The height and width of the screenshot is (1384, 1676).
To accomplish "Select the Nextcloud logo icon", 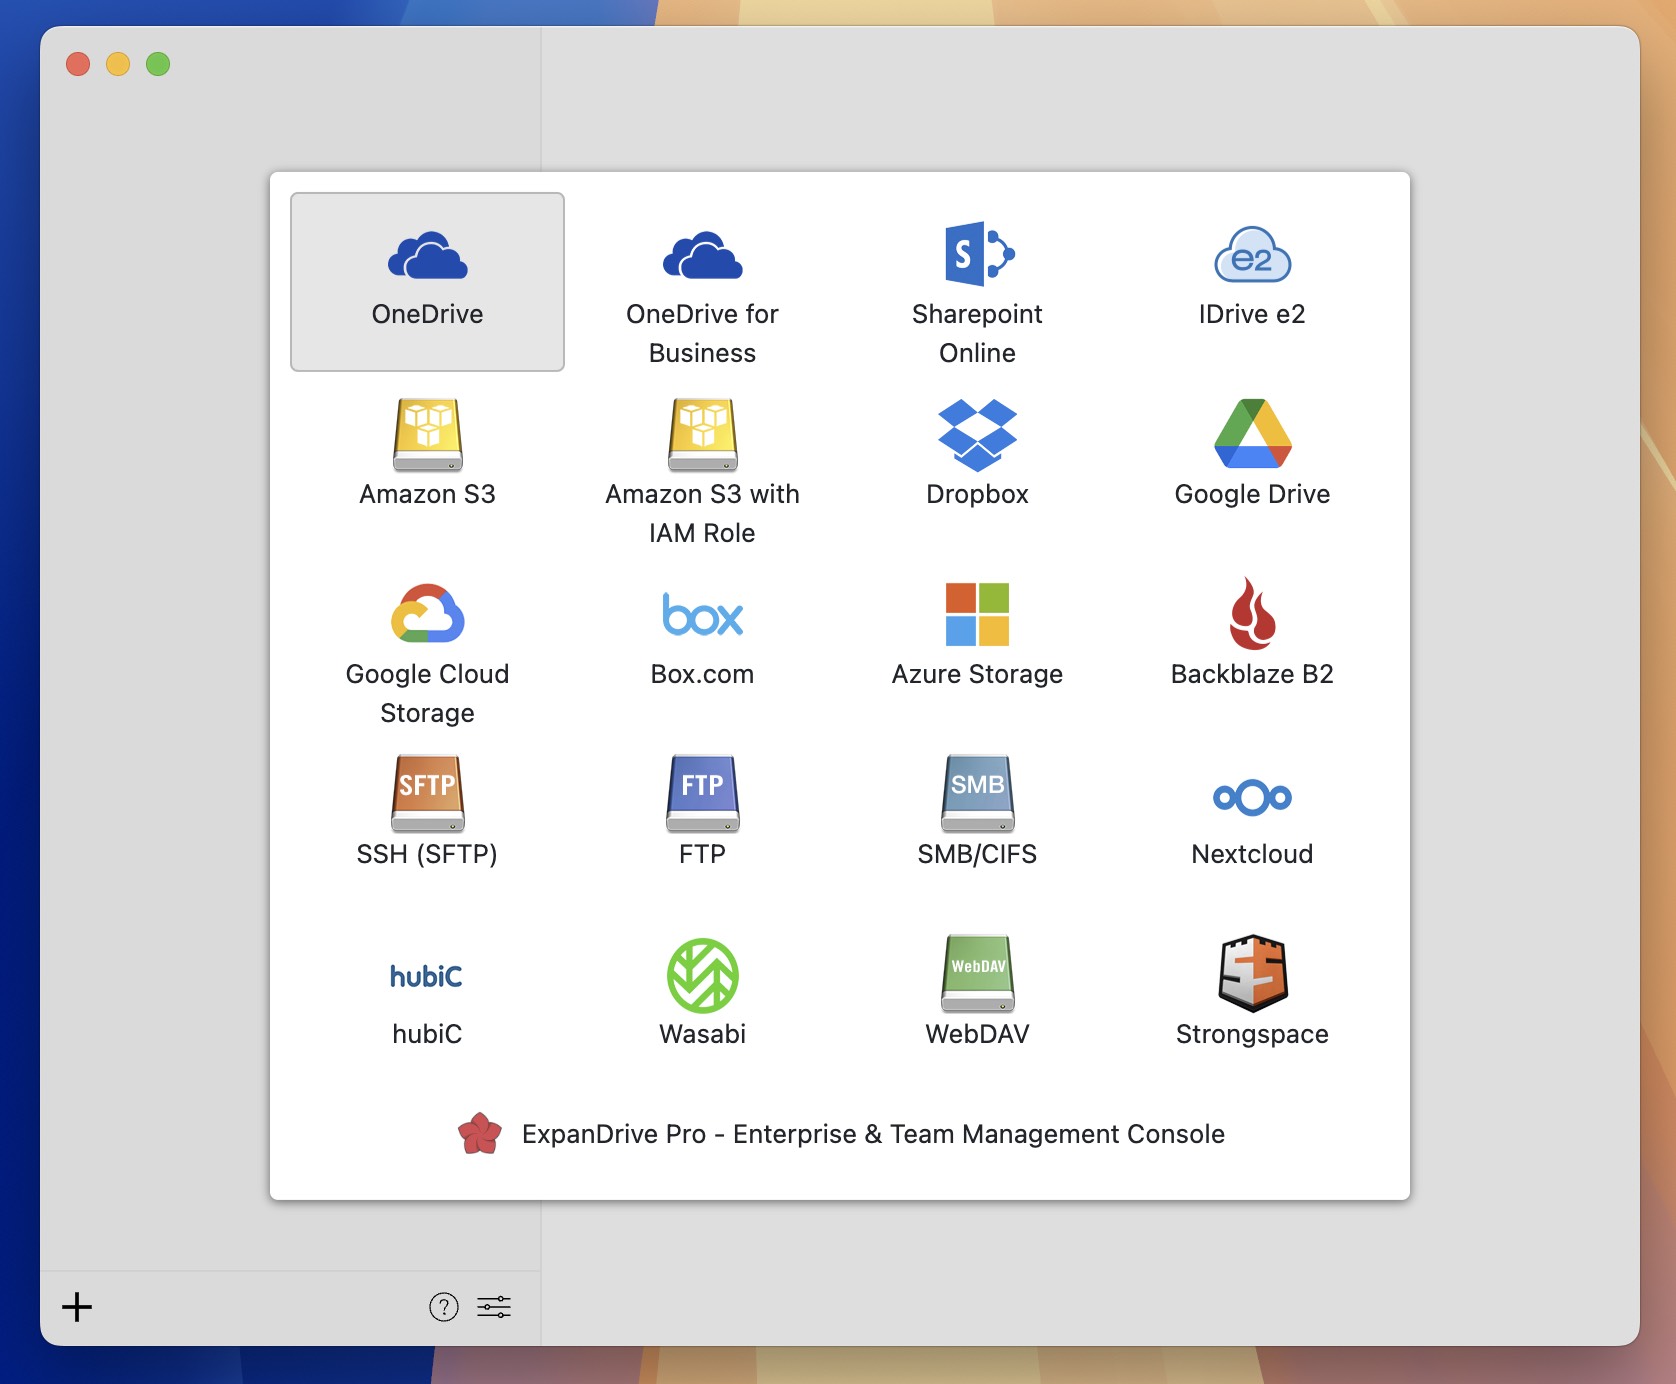I will click(1252, 797).
